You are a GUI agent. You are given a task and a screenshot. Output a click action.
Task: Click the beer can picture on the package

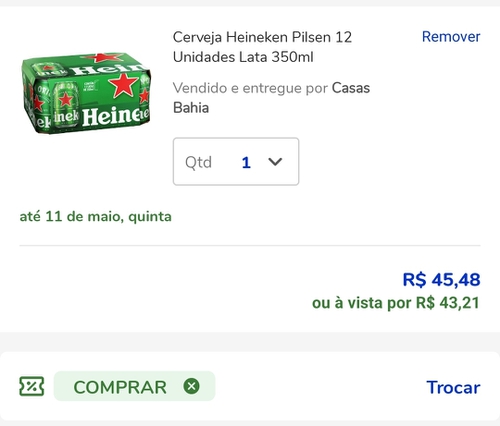coord(66,105)
